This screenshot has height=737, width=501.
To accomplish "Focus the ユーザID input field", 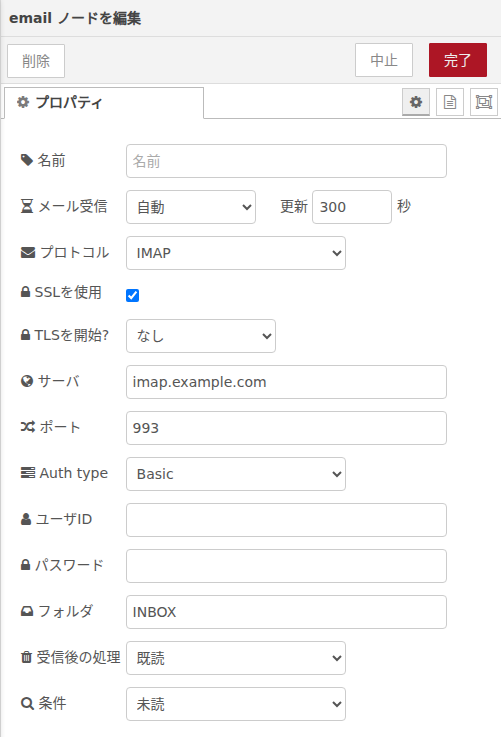I will pyautogui.click(x=286, y=520).
